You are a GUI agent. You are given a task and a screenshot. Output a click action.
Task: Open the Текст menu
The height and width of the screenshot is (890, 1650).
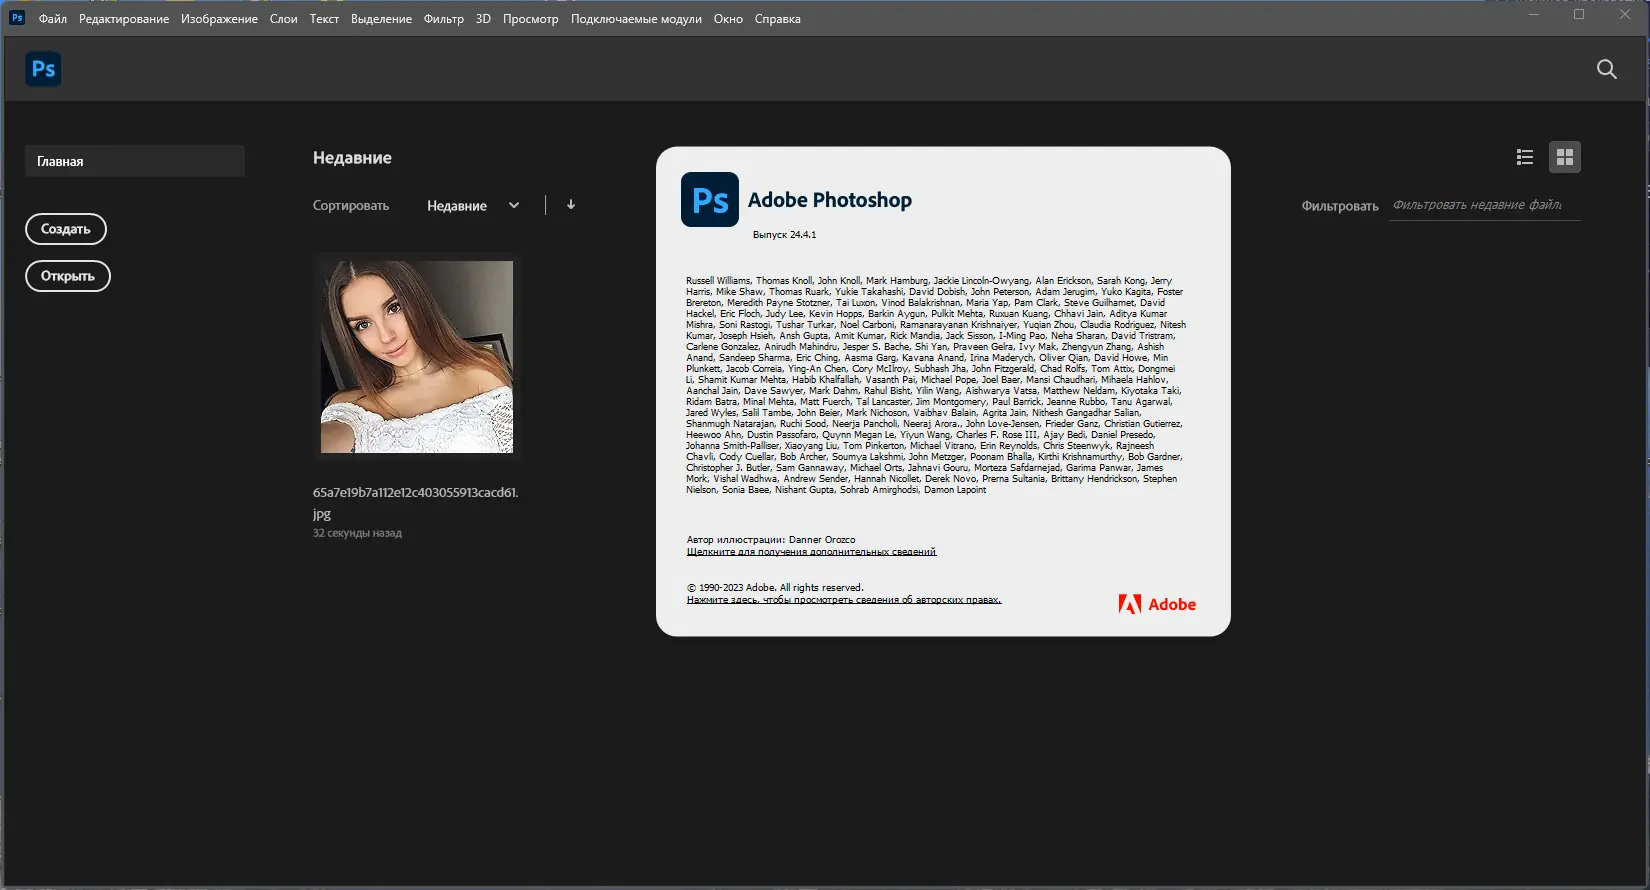point(324,19)
